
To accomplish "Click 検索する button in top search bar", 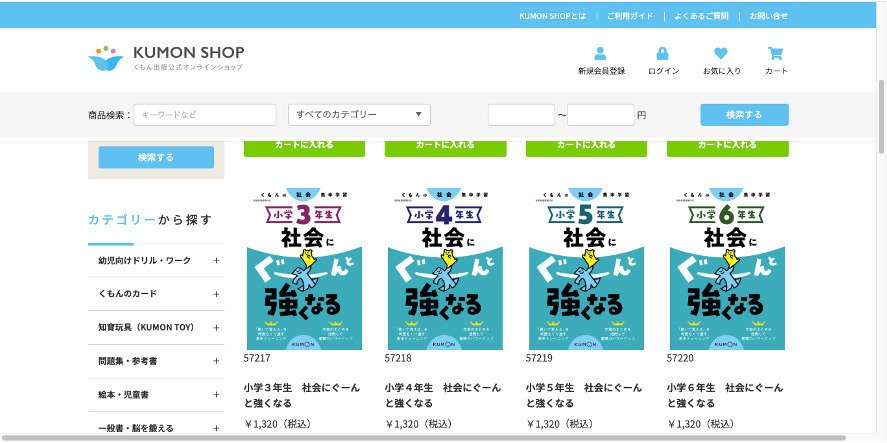I will point(744,115).
